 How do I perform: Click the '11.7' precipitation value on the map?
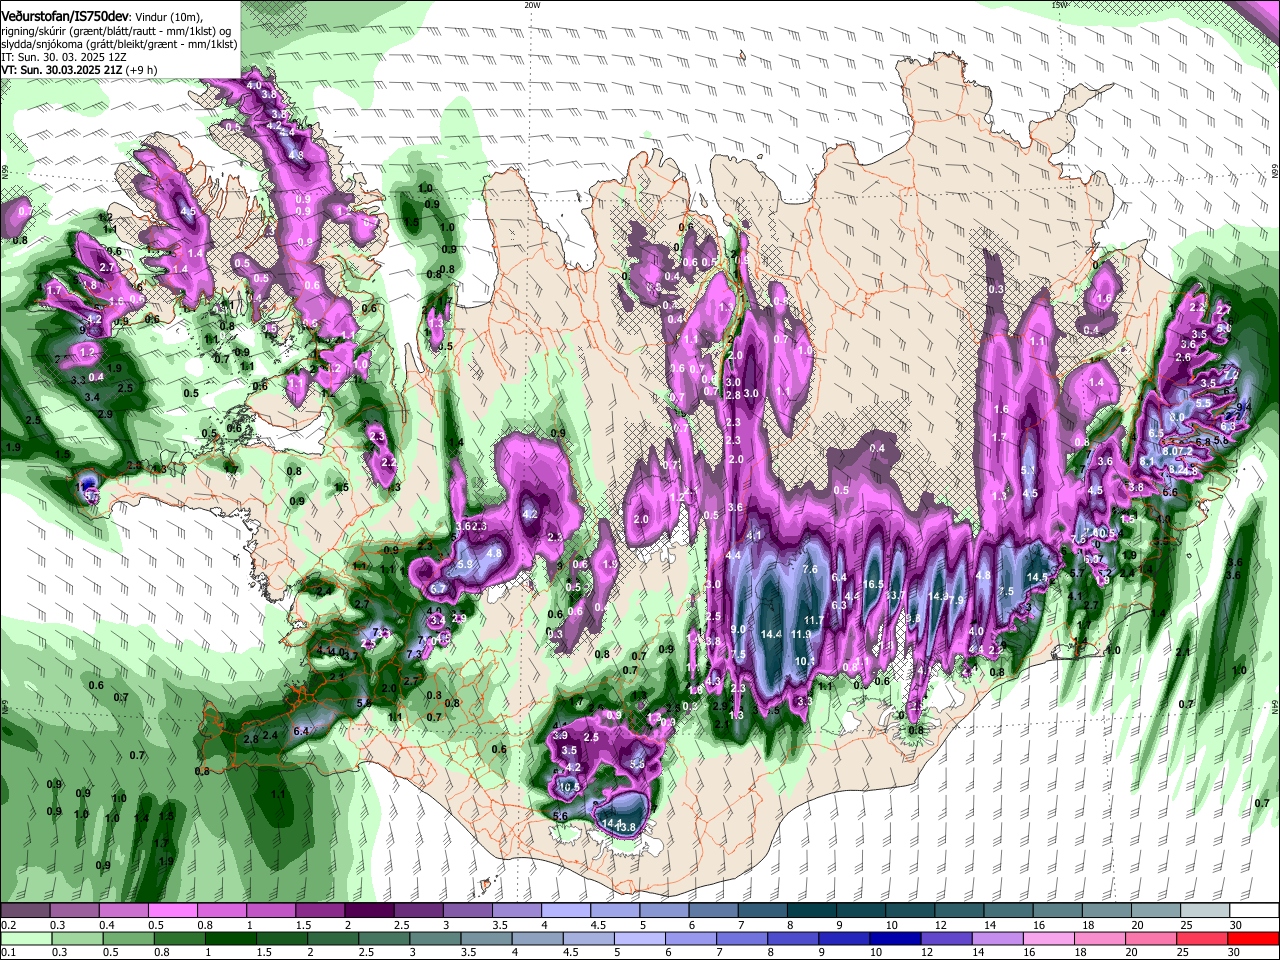[813, 620]
